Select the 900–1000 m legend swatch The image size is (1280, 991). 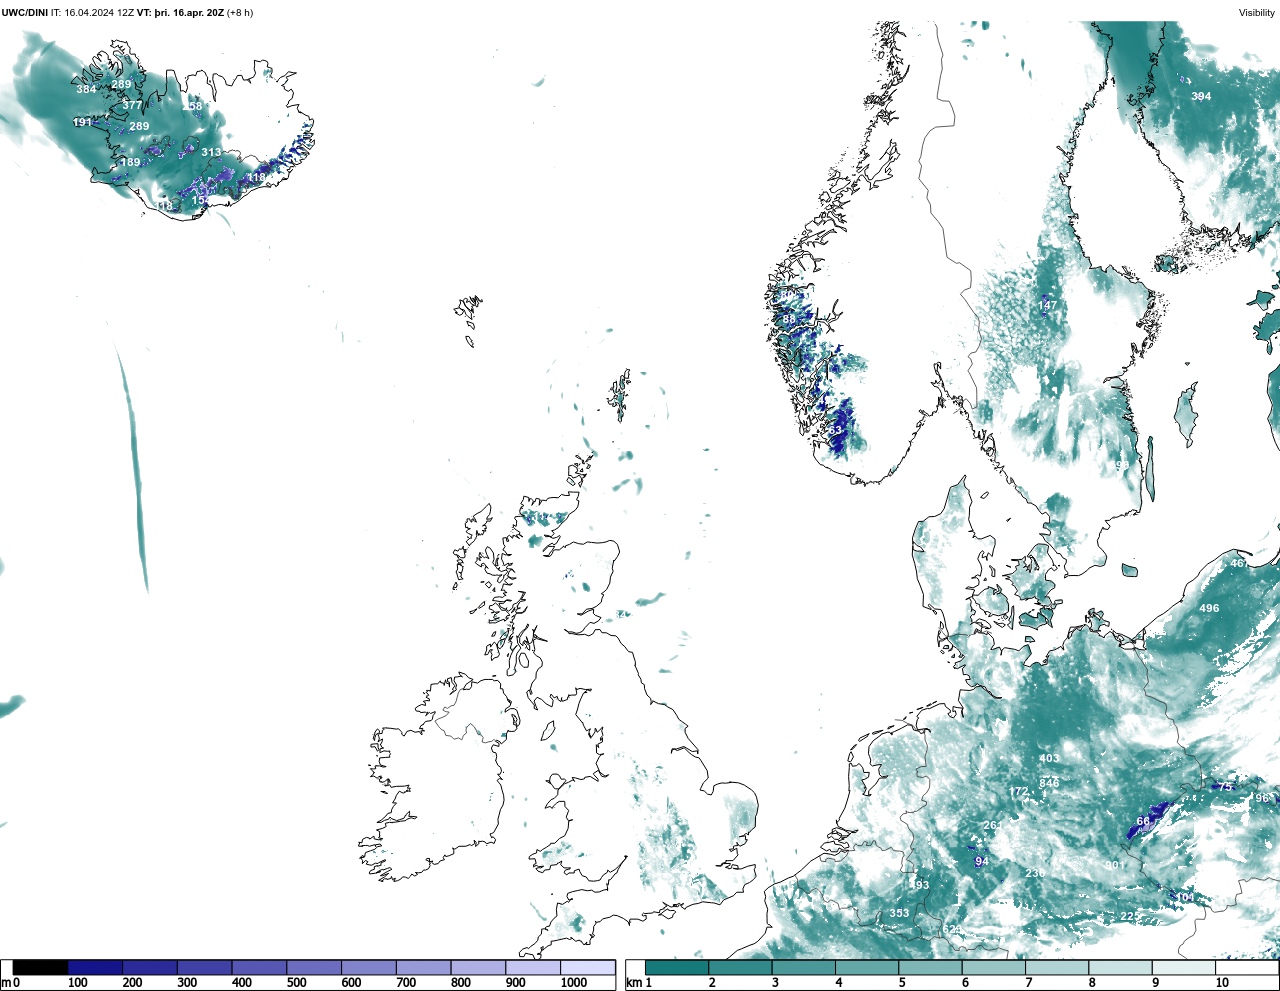533,967
